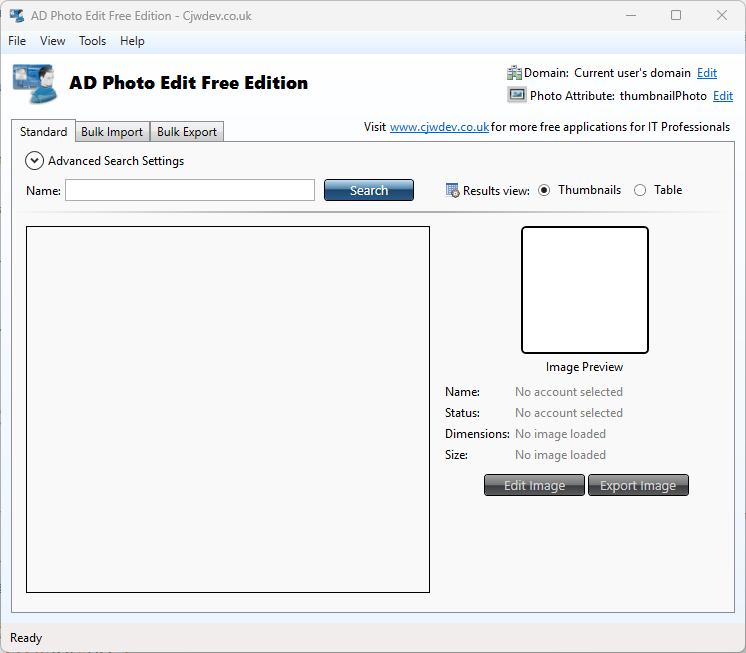This screenshot has height=653, width=746.
Task: Open the Help menu
Action: tap(132, 41)
